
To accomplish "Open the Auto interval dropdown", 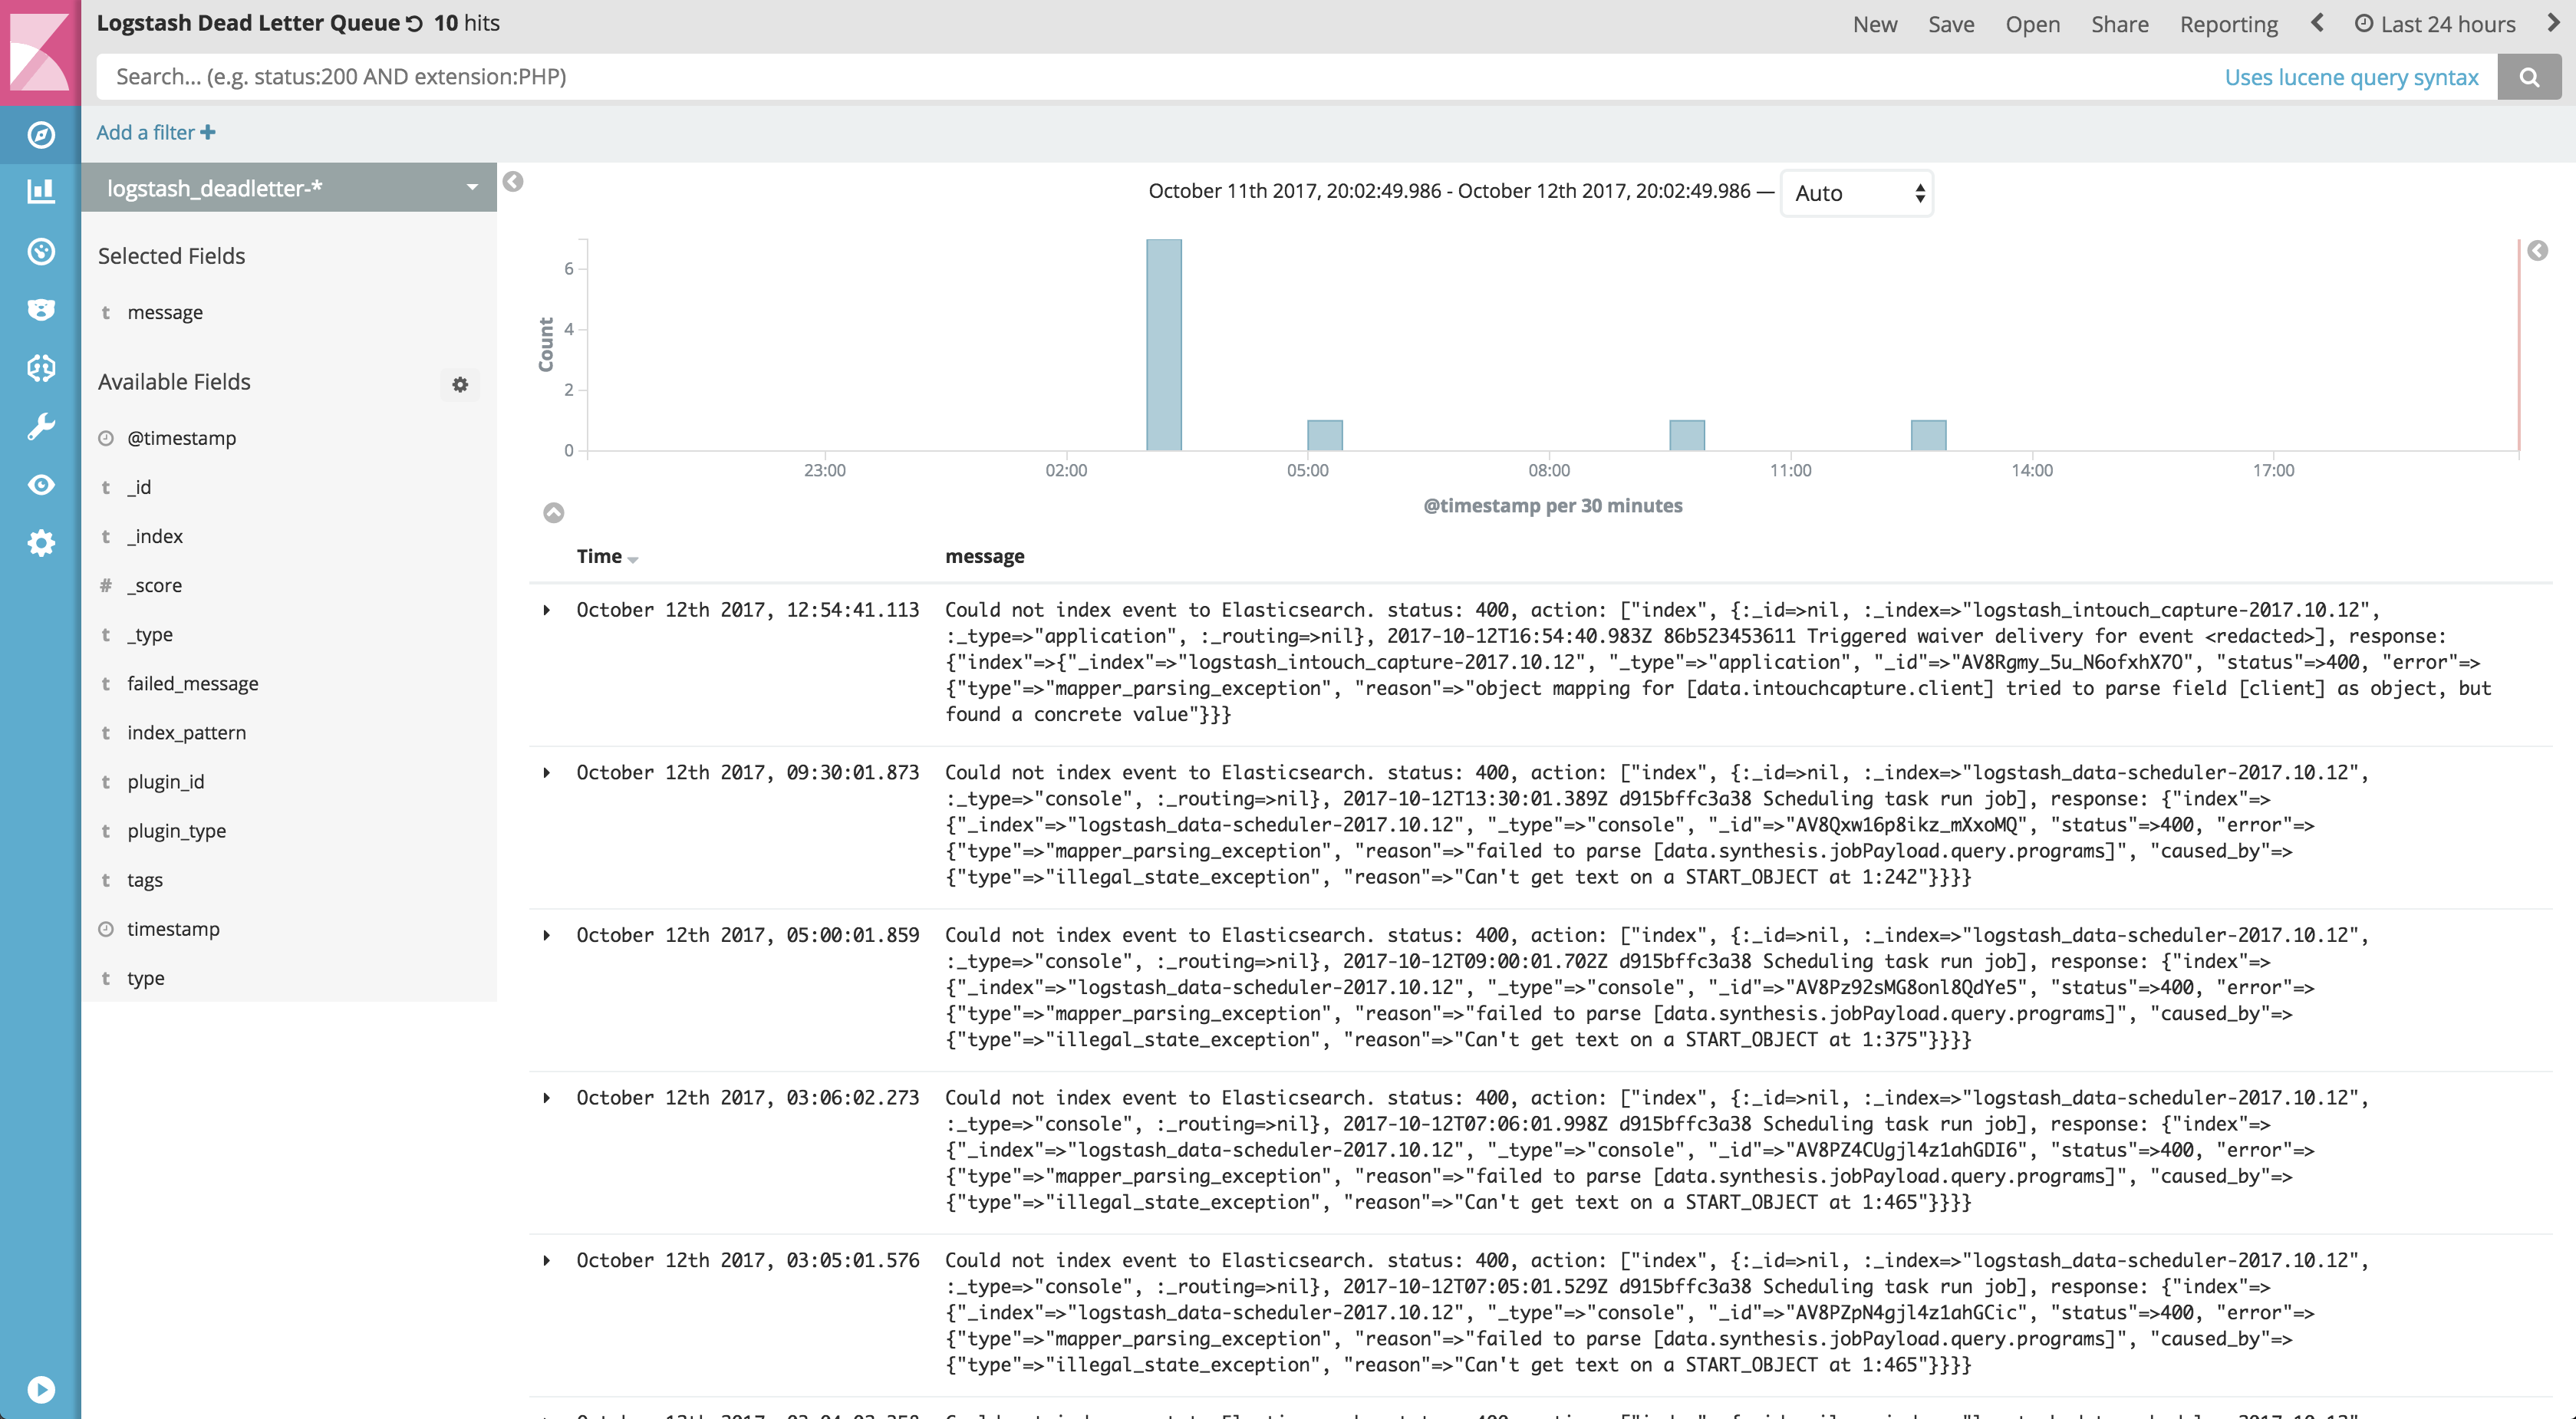I will click(x=1857, y=193).
